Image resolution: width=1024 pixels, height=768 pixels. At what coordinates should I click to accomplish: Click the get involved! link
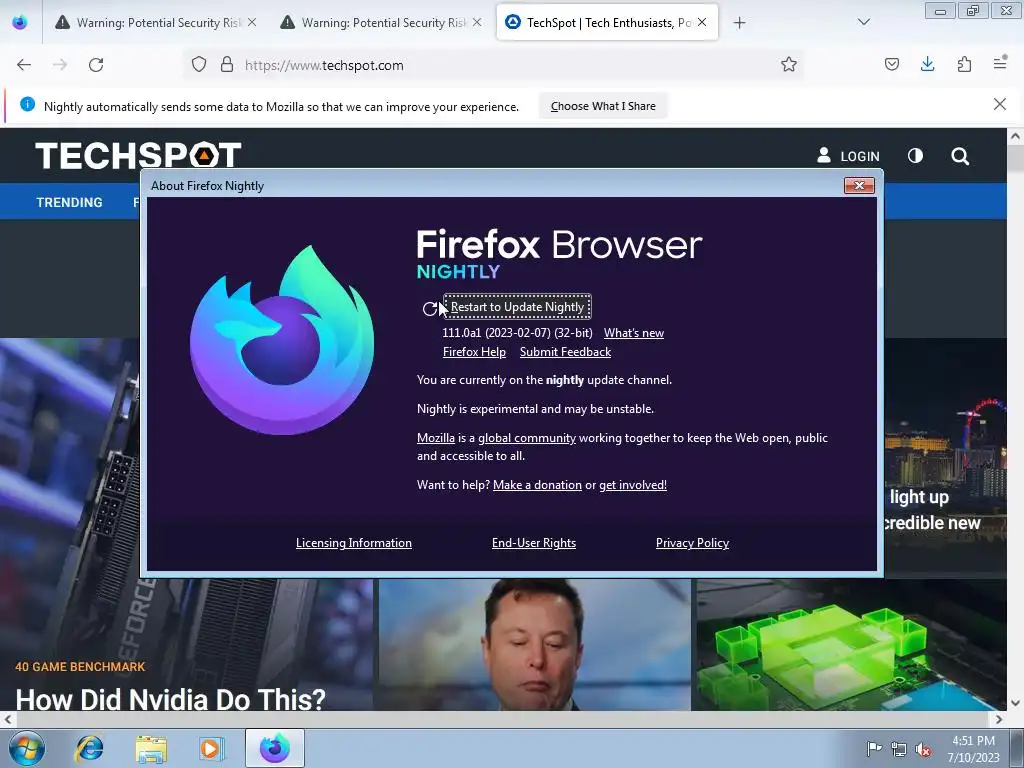point(633,485)
